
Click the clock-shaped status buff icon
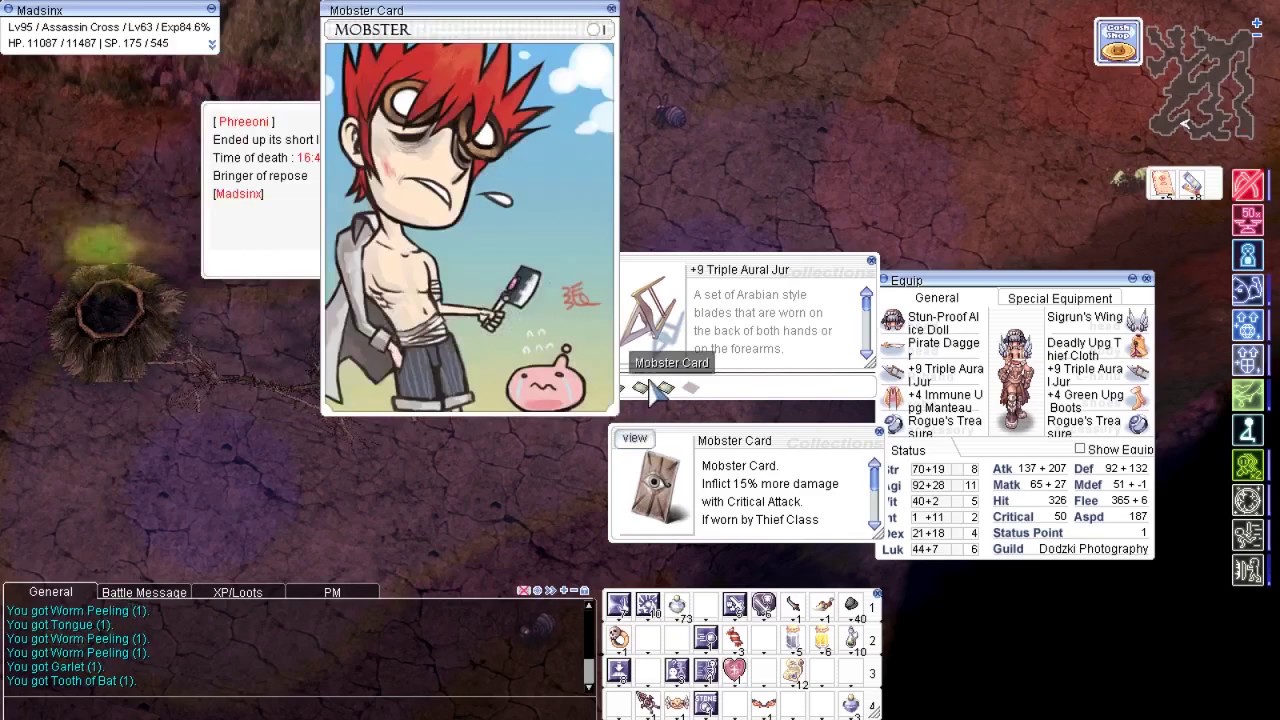1247,500
